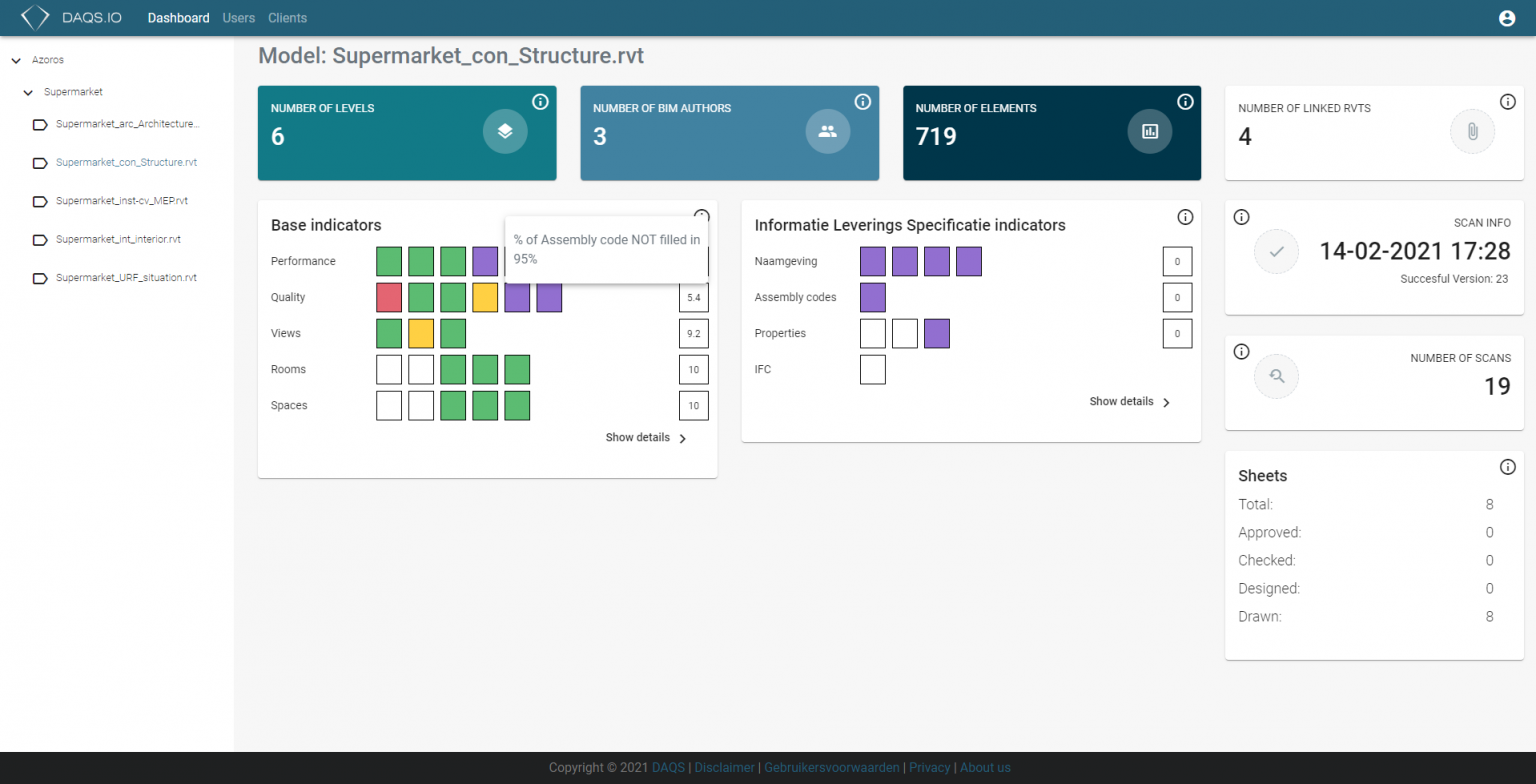Open the info tooltip on Base indicators panel
This screenshot has width=1536, height=784.
701,214
